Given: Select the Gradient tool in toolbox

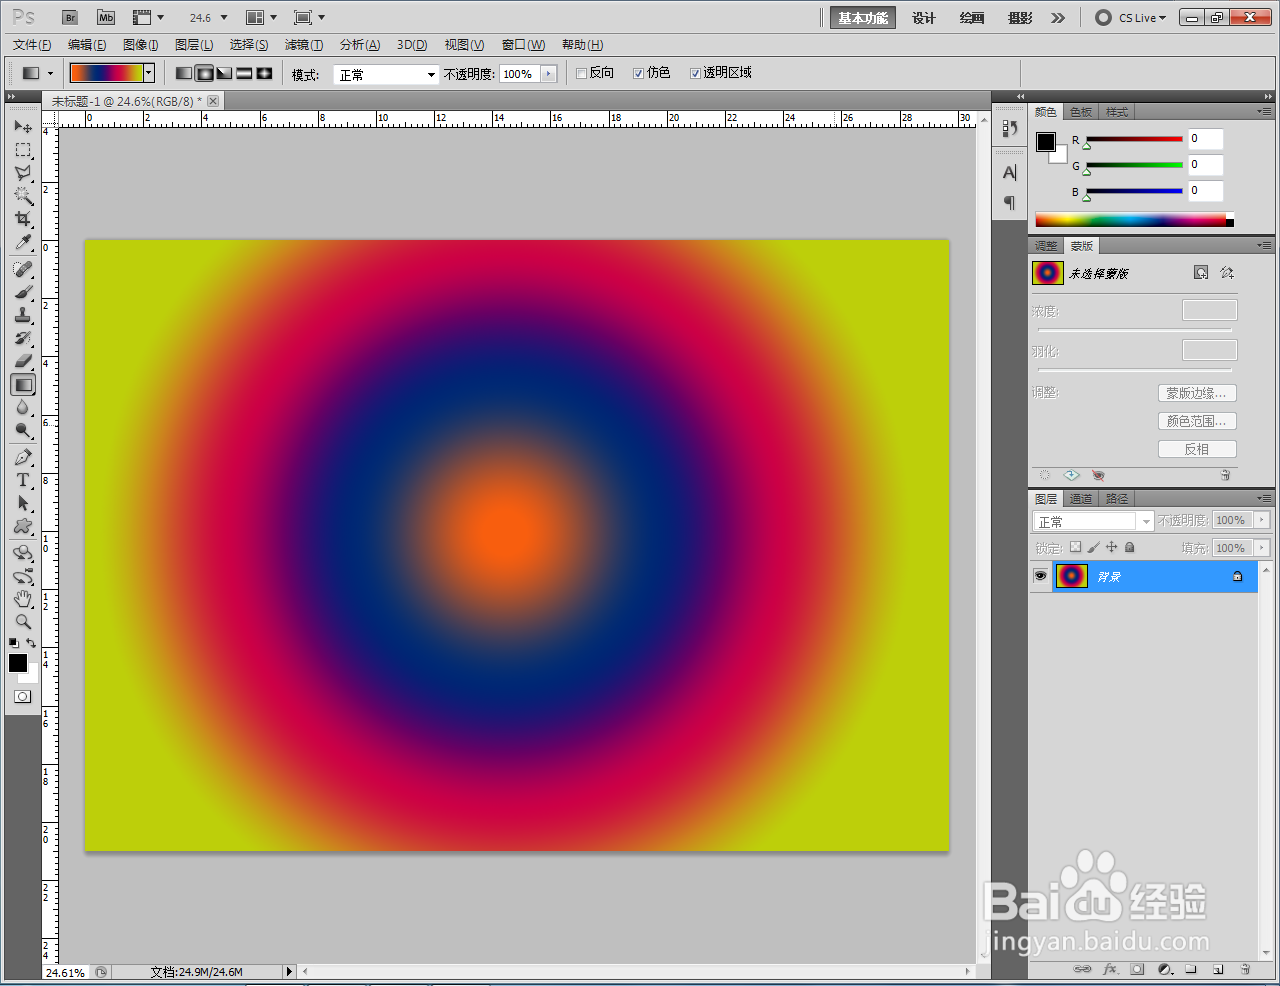Looking at the screenshot, I should pos(23,385).
